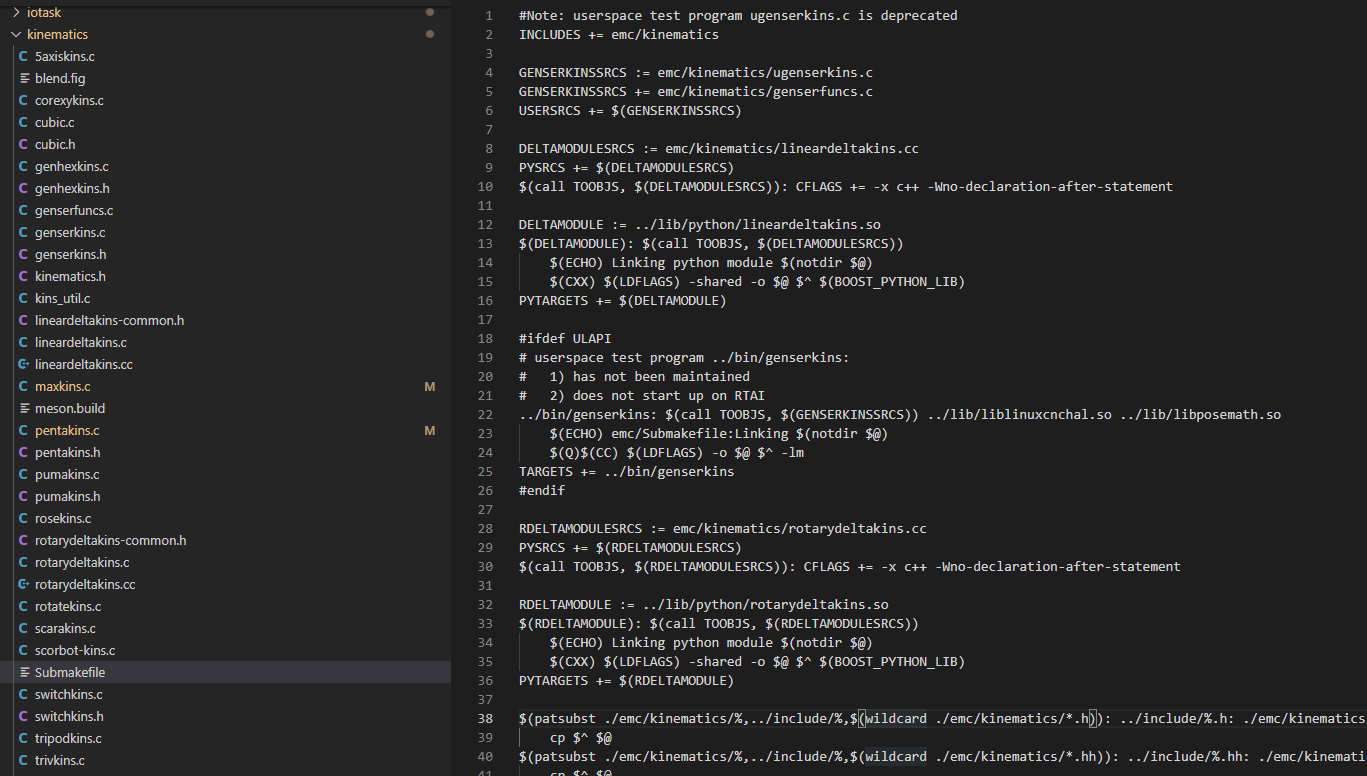Expand the iotask folder
The image size is (1367, 776).
tap(16, 12)
